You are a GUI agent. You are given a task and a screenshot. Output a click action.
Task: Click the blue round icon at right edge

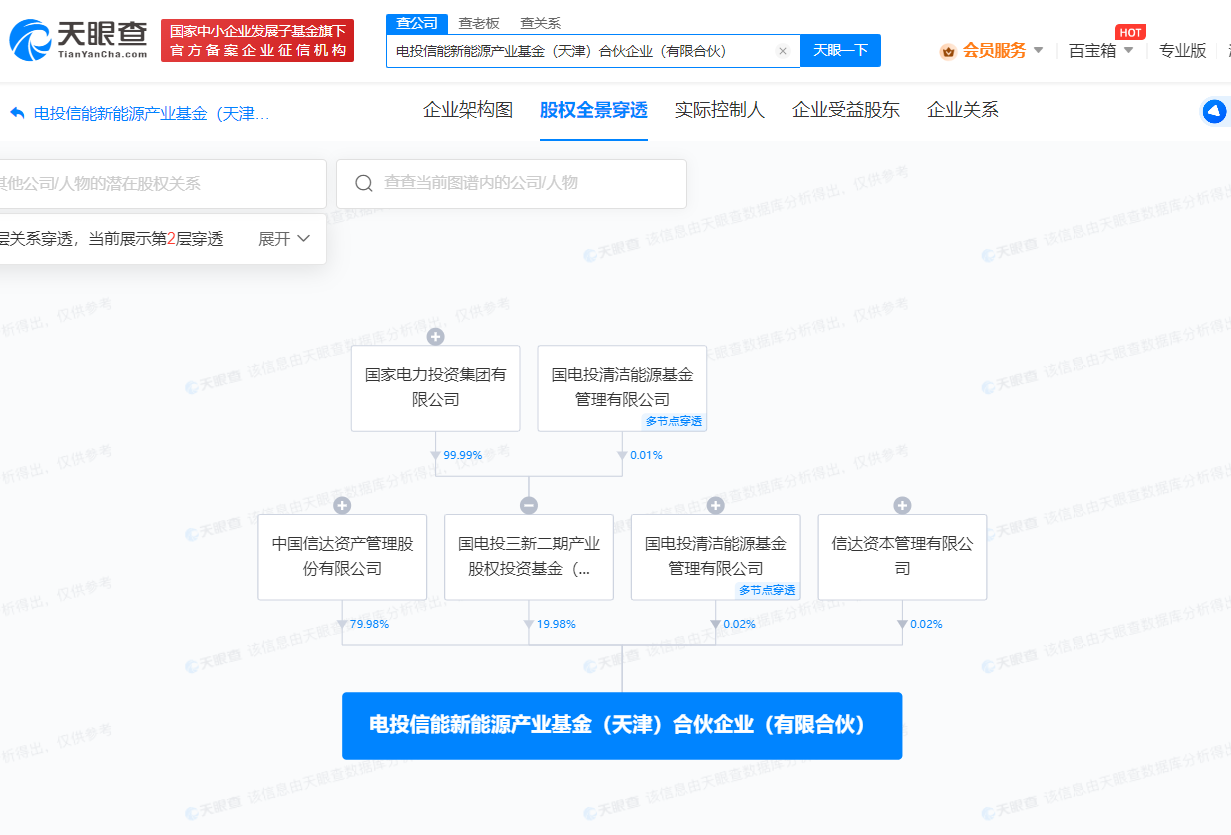(x=1214, y=111)
